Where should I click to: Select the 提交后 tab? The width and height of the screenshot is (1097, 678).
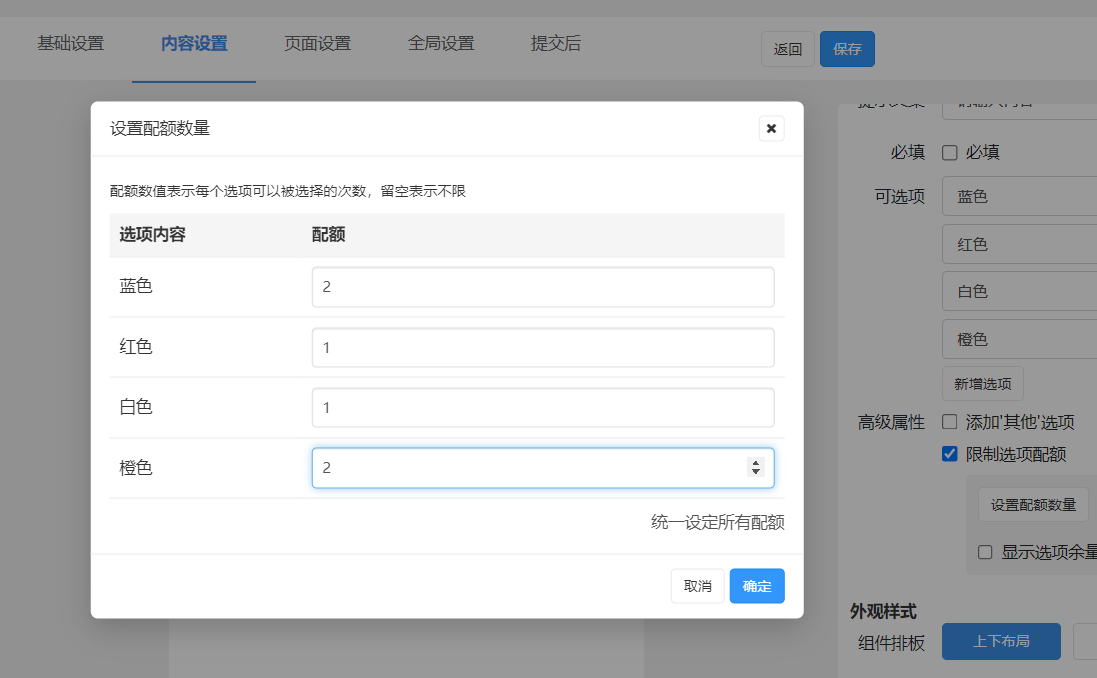556,44
